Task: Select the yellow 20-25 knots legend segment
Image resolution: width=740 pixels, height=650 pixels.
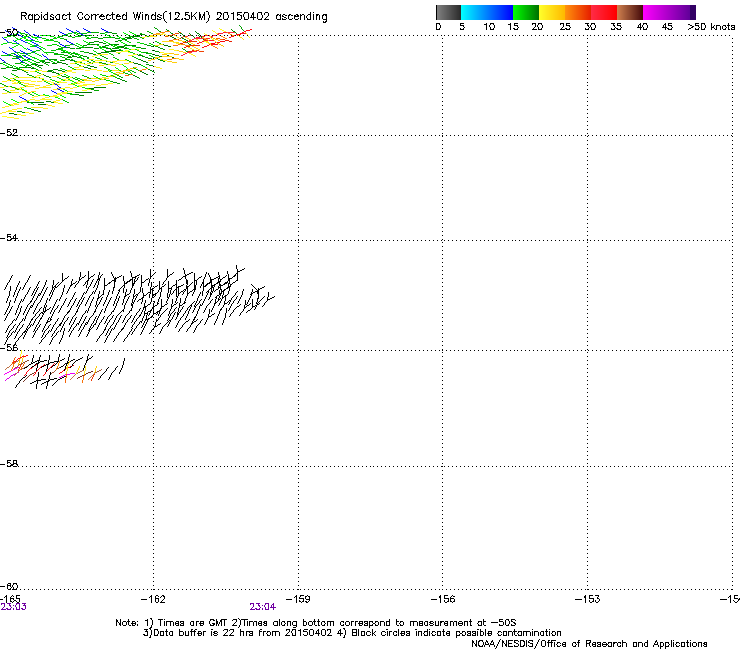Action: [552, 12]
